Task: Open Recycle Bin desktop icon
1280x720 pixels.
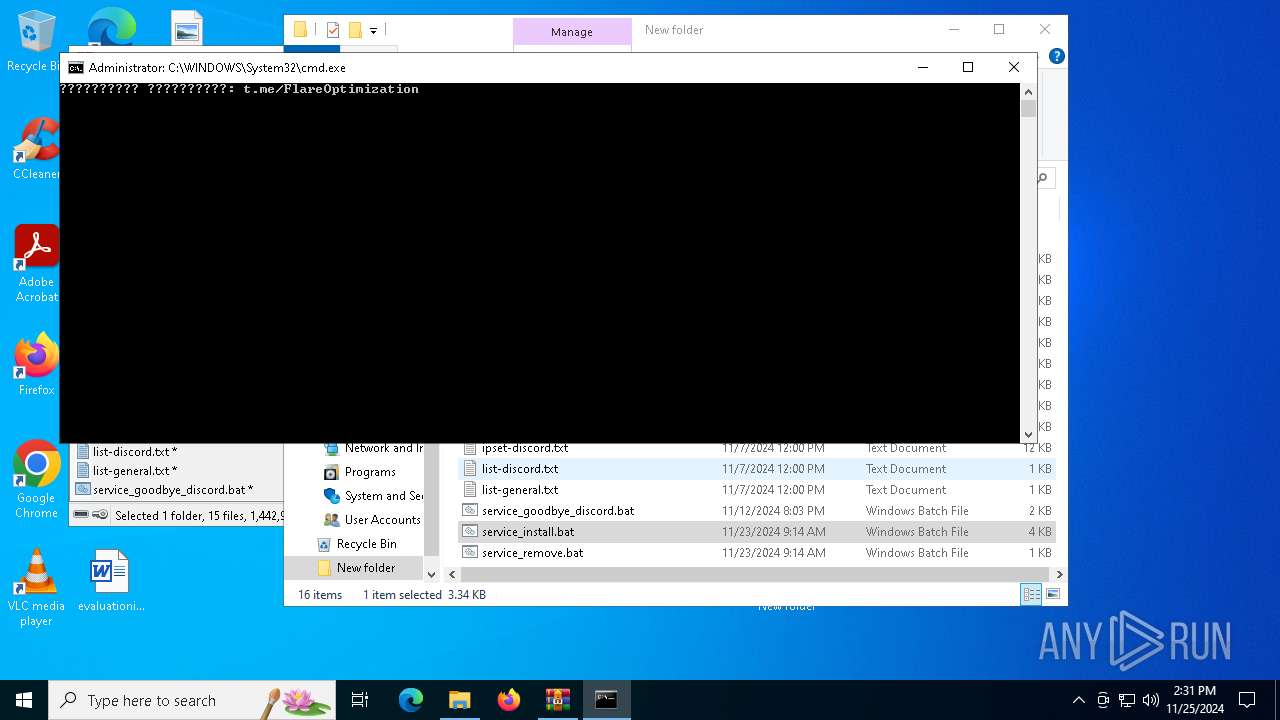Action: [36, 42]
